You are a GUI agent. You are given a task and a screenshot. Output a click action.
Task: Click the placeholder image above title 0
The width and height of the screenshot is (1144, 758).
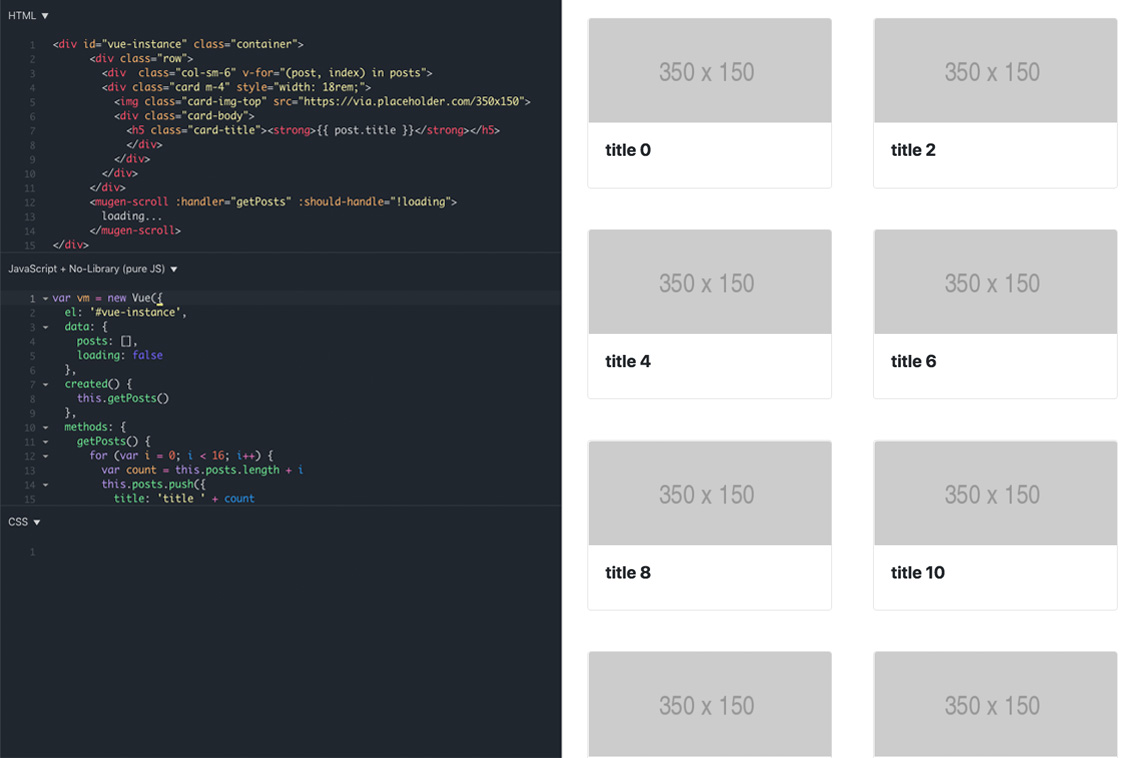pyautogui.click(x=709, y=71)
